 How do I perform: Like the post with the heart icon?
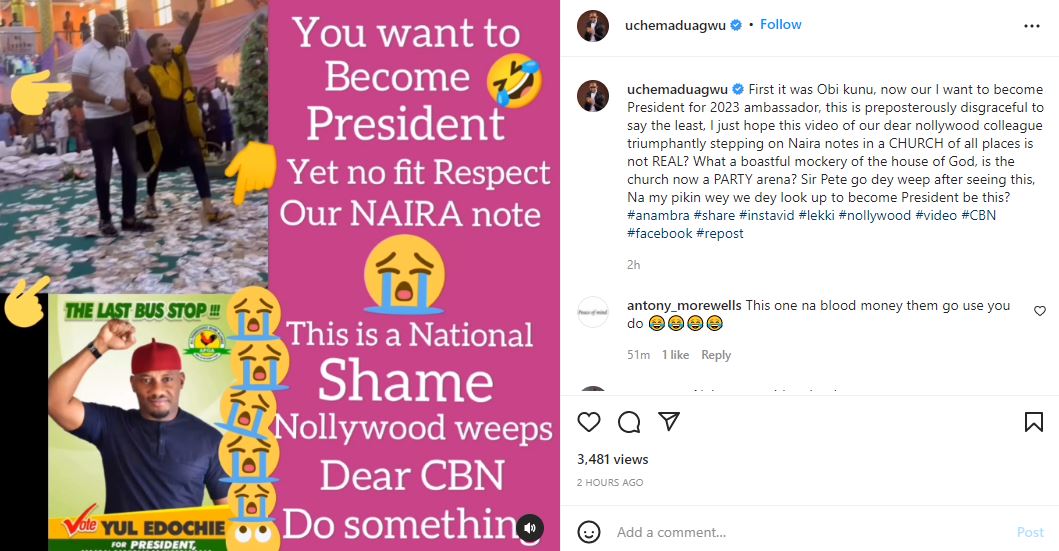point(589,422)
